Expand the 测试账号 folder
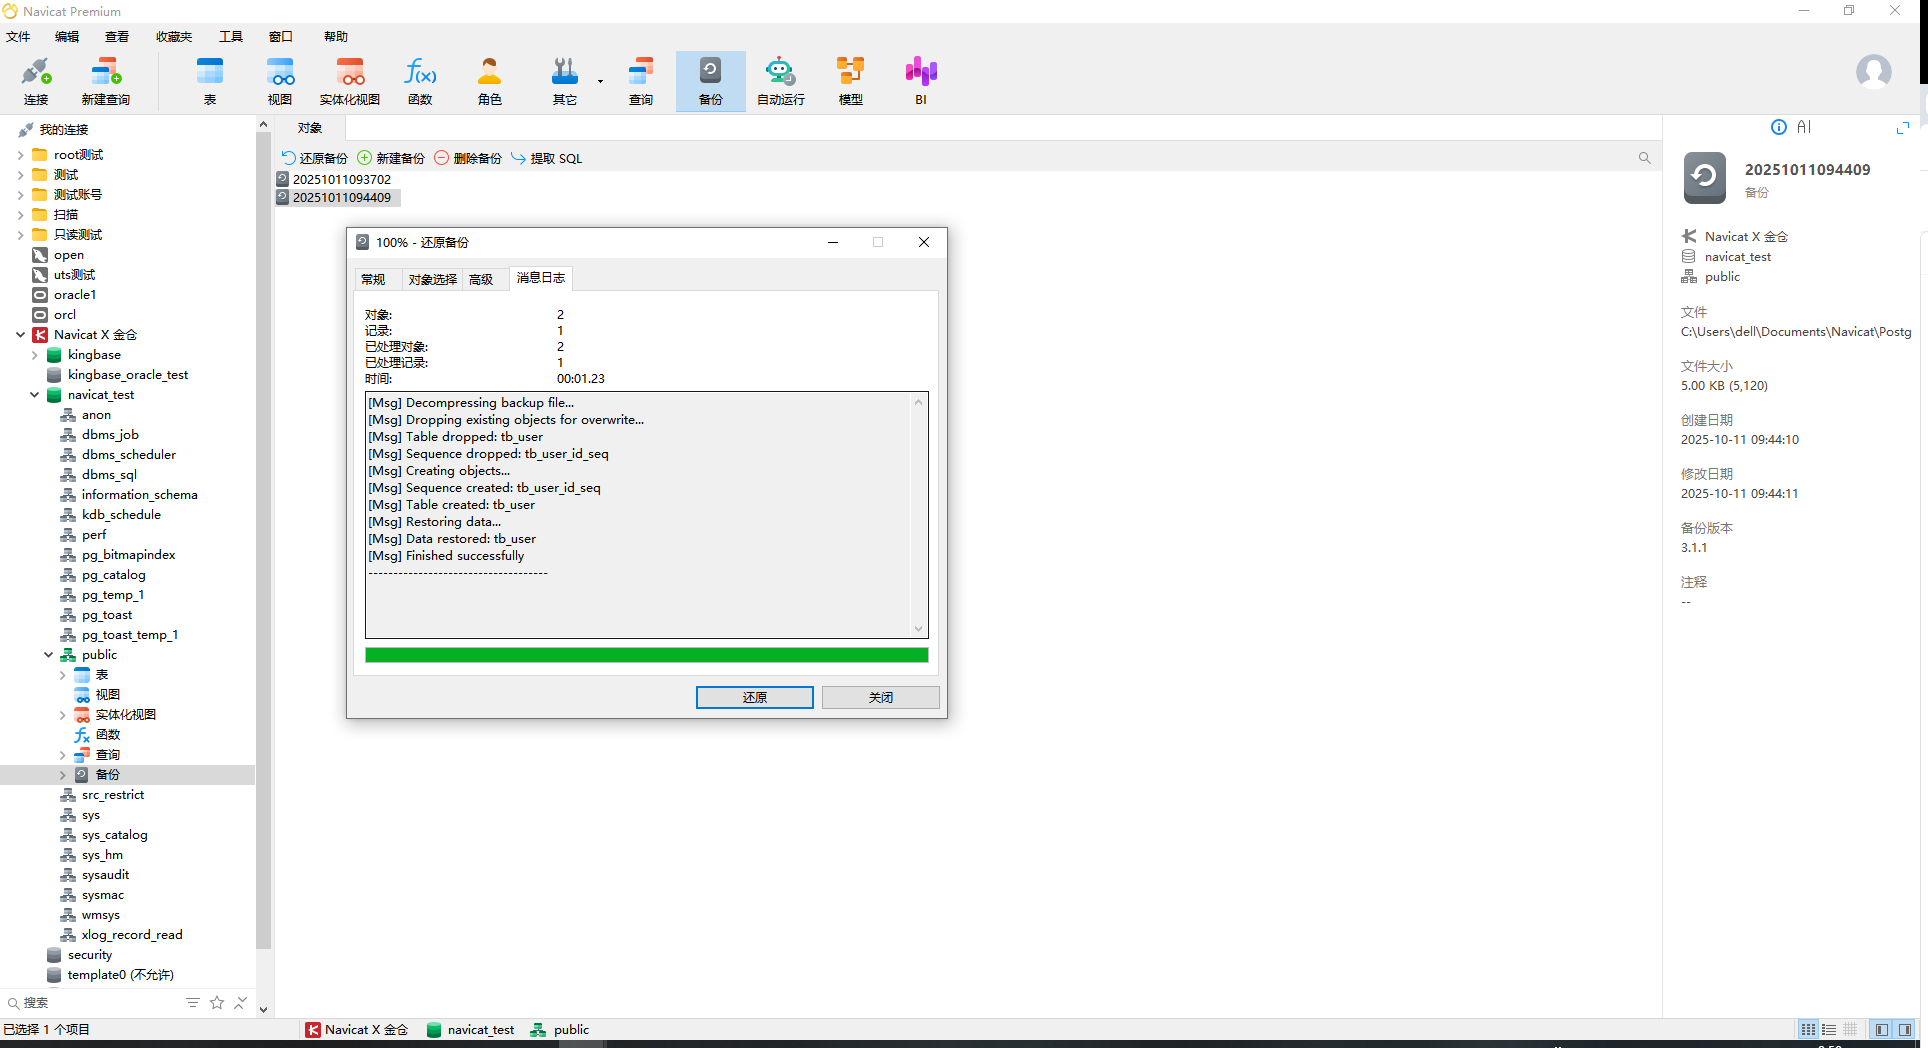 (21, 195)
